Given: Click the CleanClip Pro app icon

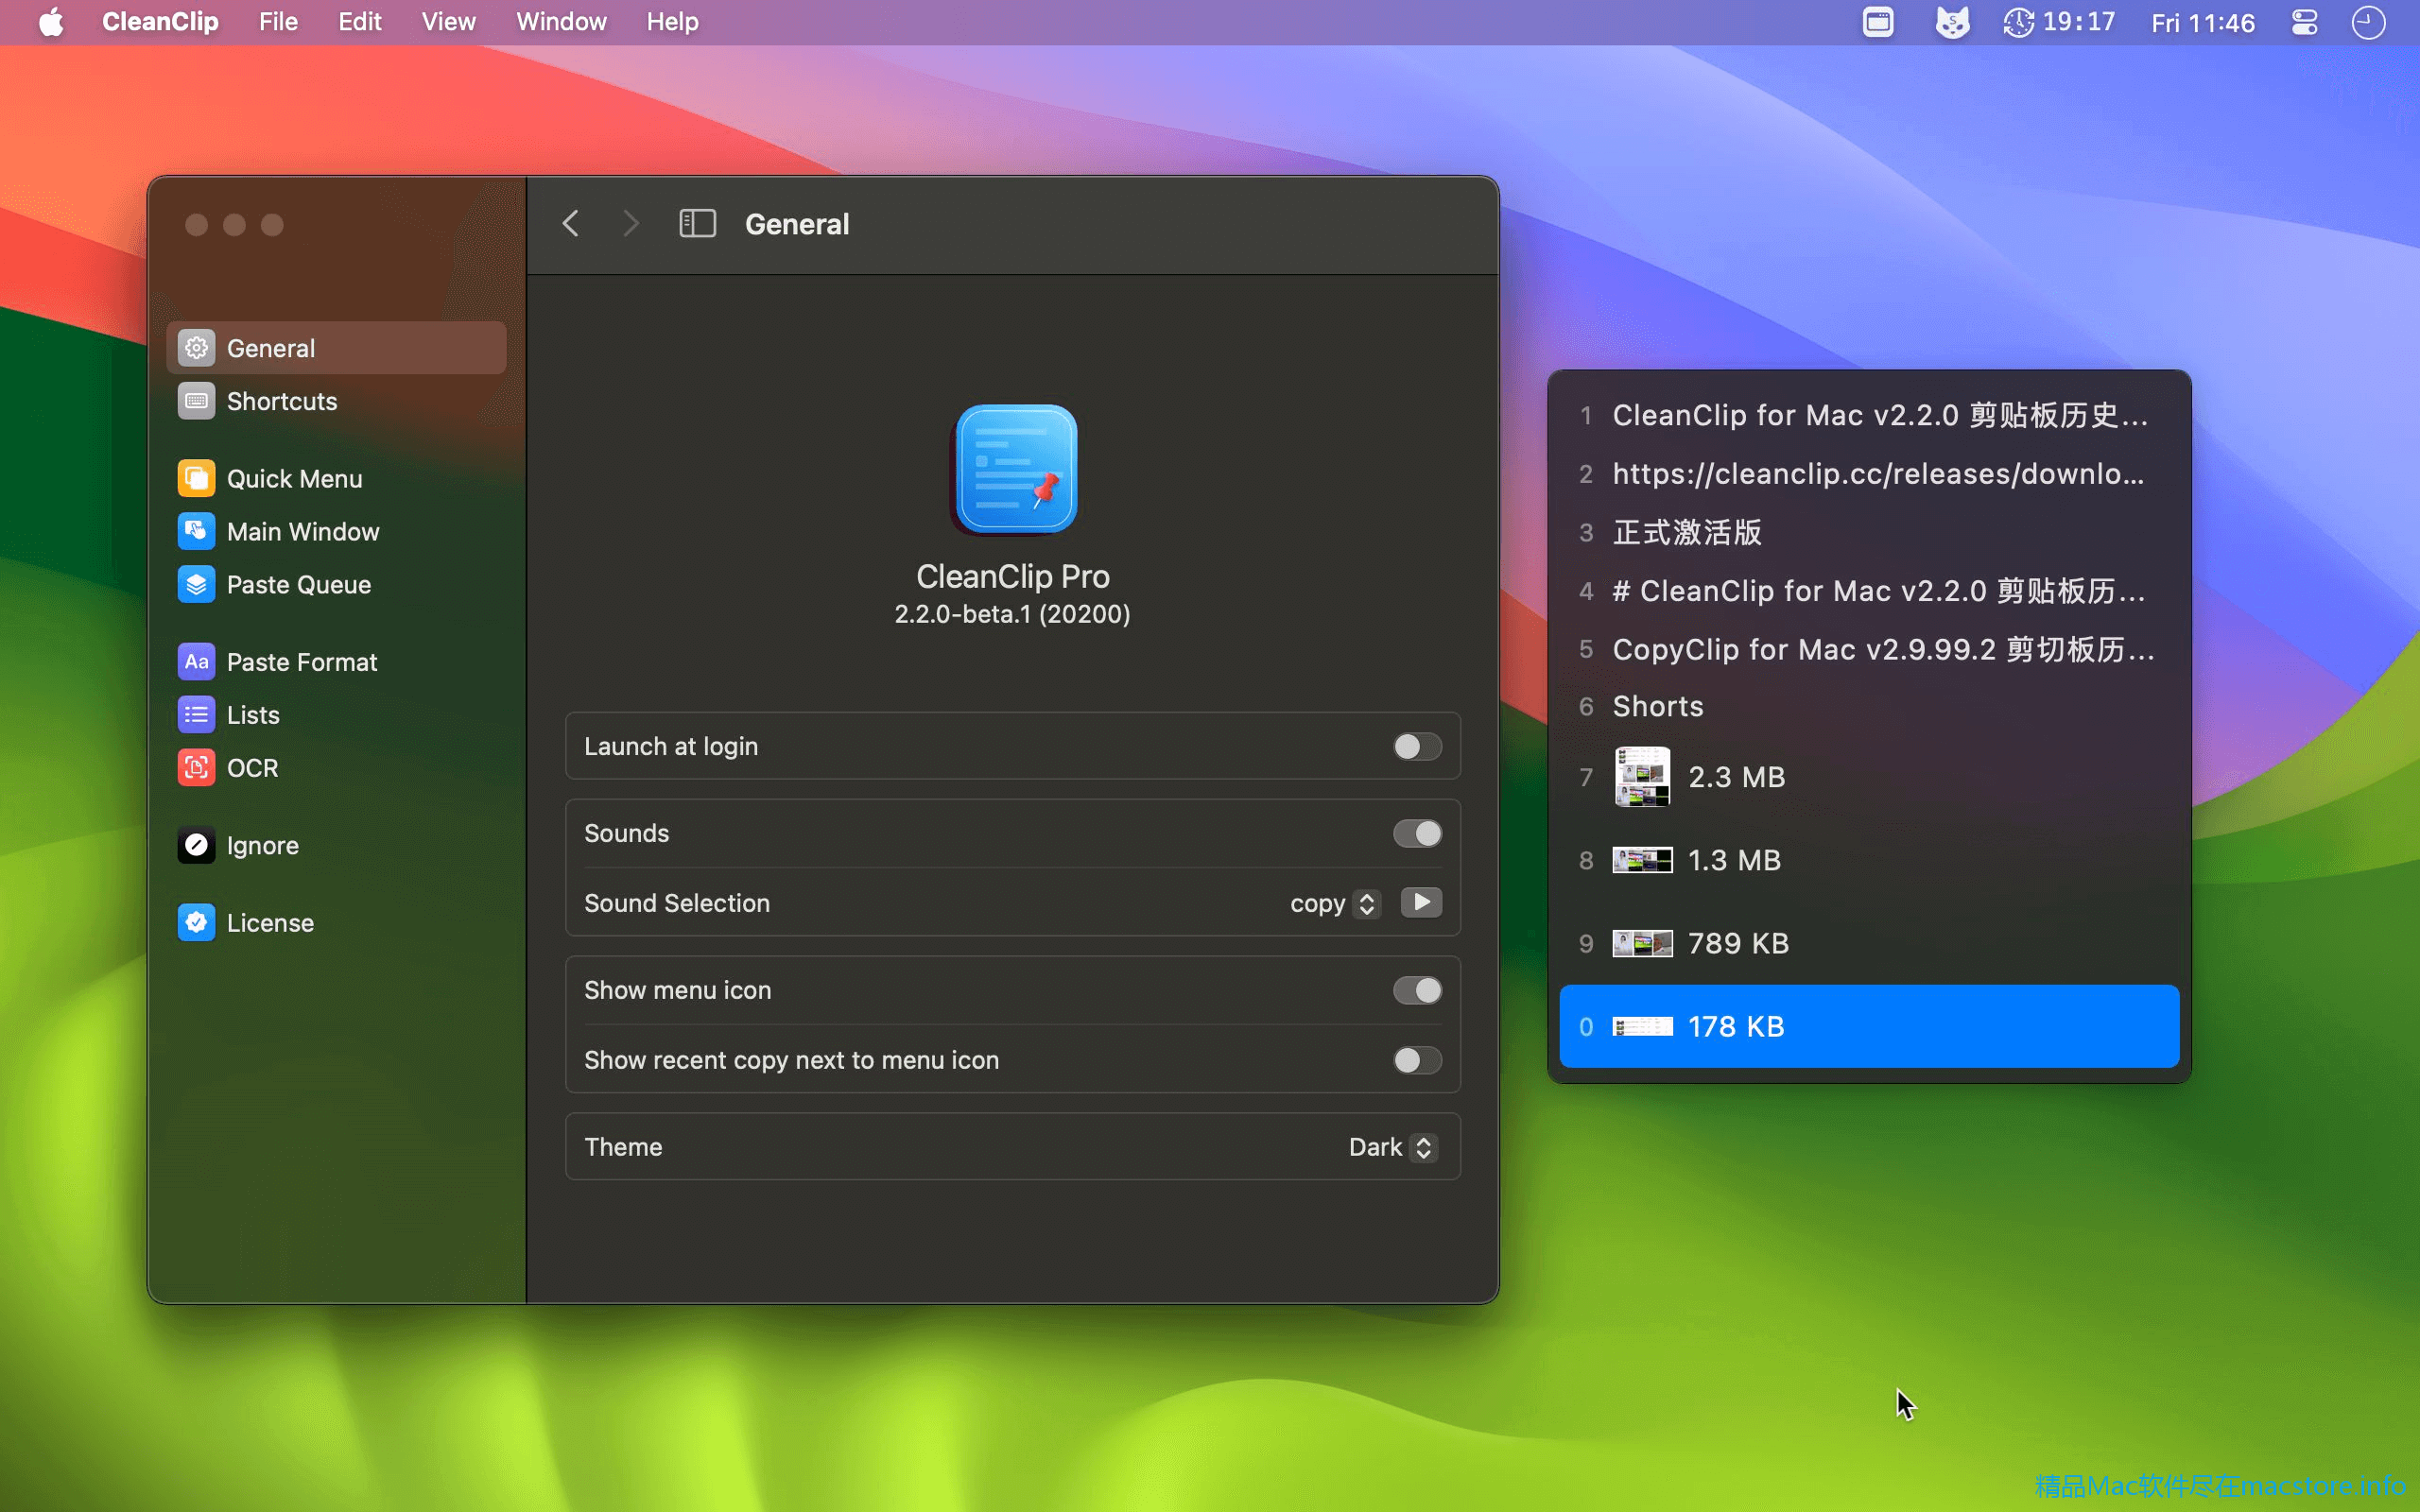Looking at the screenshot, I should pyautogui.click(x=1014, y=468).
